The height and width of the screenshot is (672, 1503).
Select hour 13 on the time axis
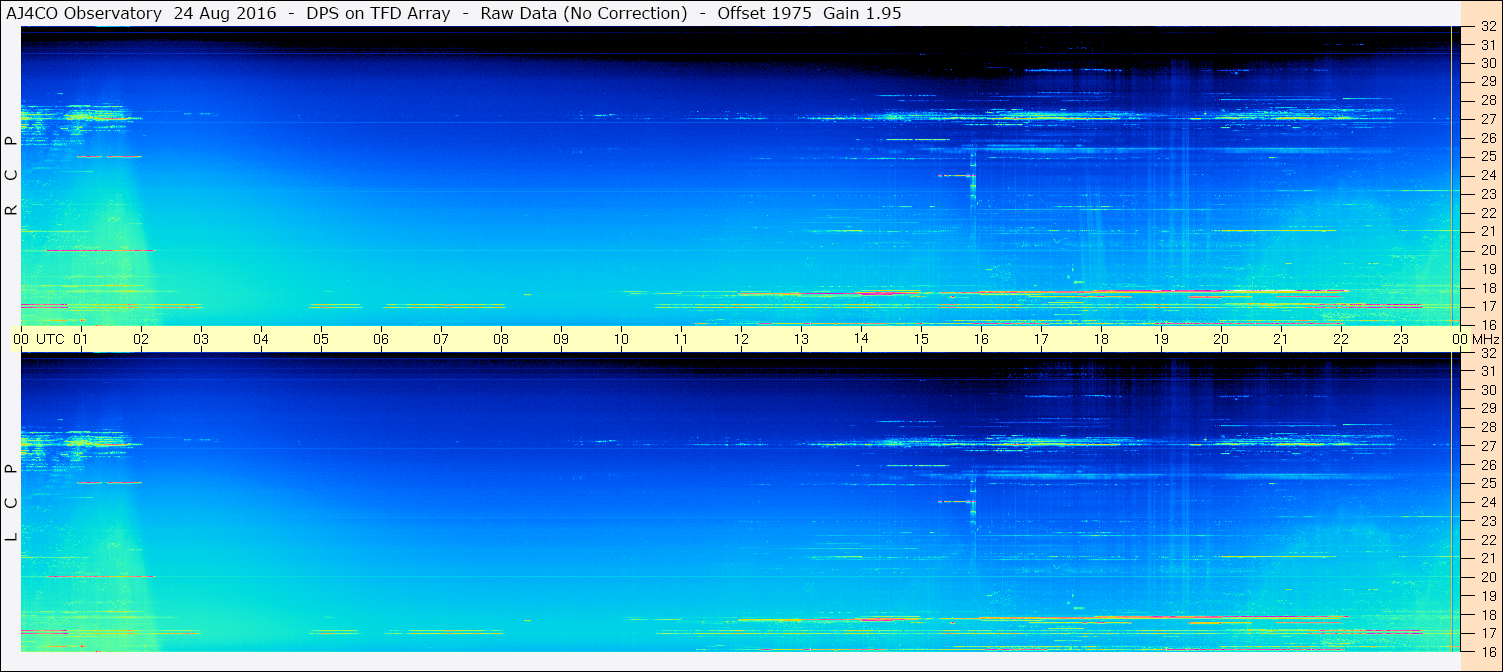[x=801, y=339]
